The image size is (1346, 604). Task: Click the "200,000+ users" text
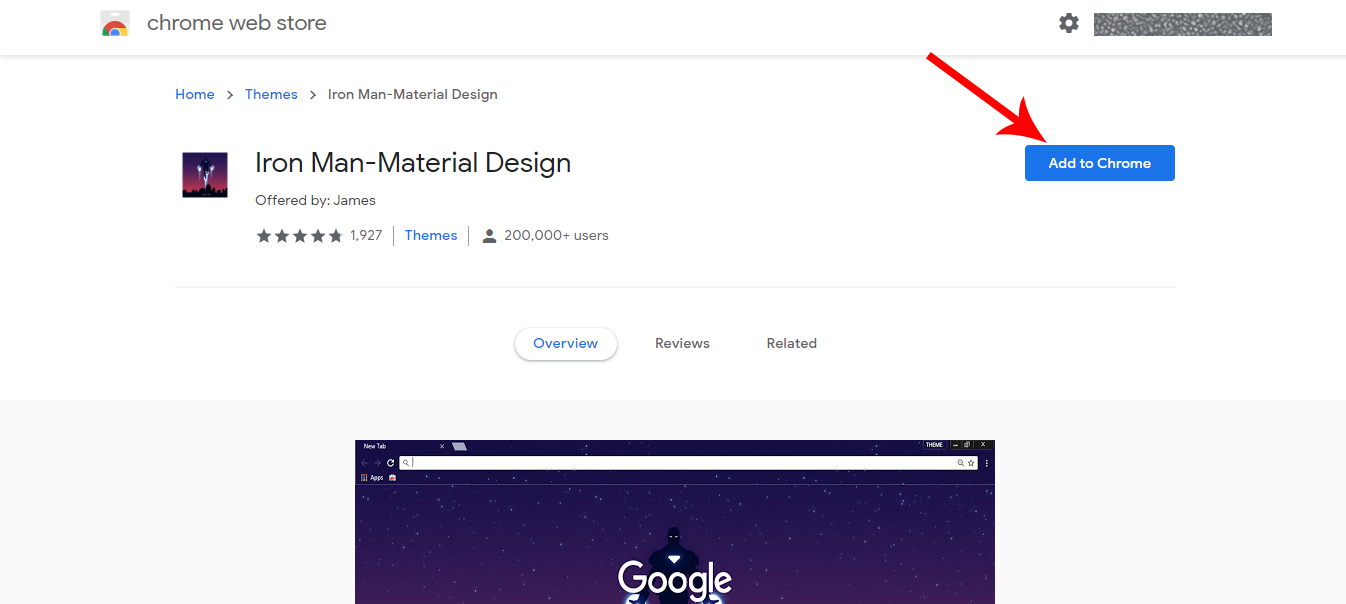coord(557,236)
